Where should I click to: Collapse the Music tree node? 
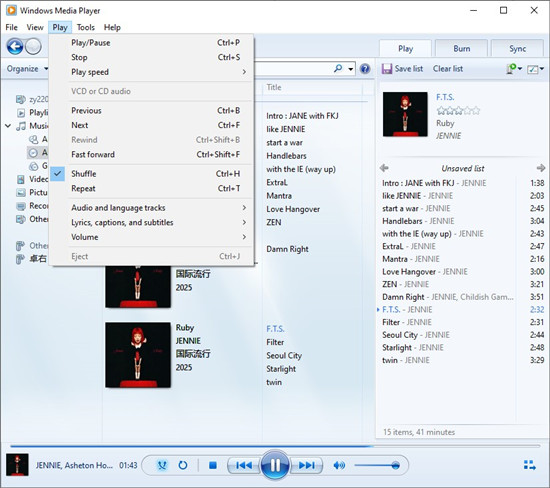[8, 126]
